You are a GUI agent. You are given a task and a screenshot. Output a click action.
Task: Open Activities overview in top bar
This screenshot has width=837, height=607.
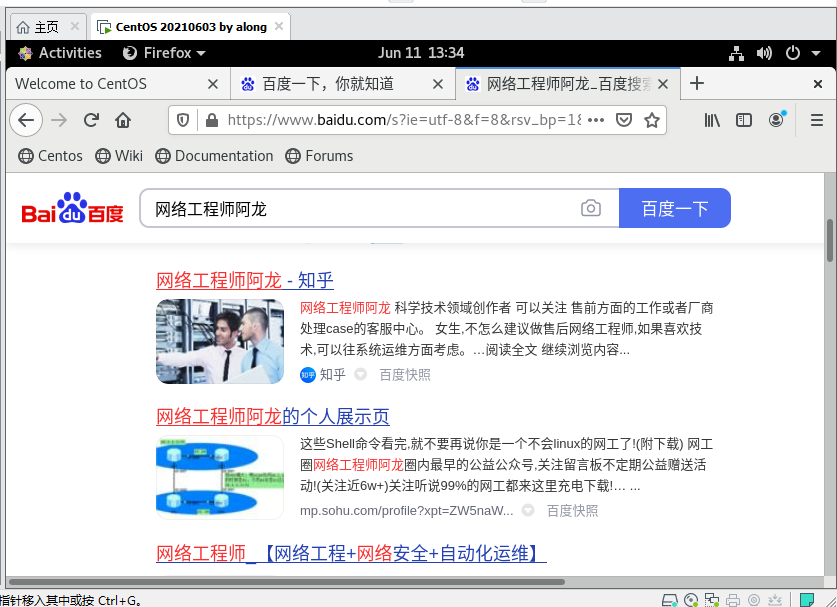(60, 53)
